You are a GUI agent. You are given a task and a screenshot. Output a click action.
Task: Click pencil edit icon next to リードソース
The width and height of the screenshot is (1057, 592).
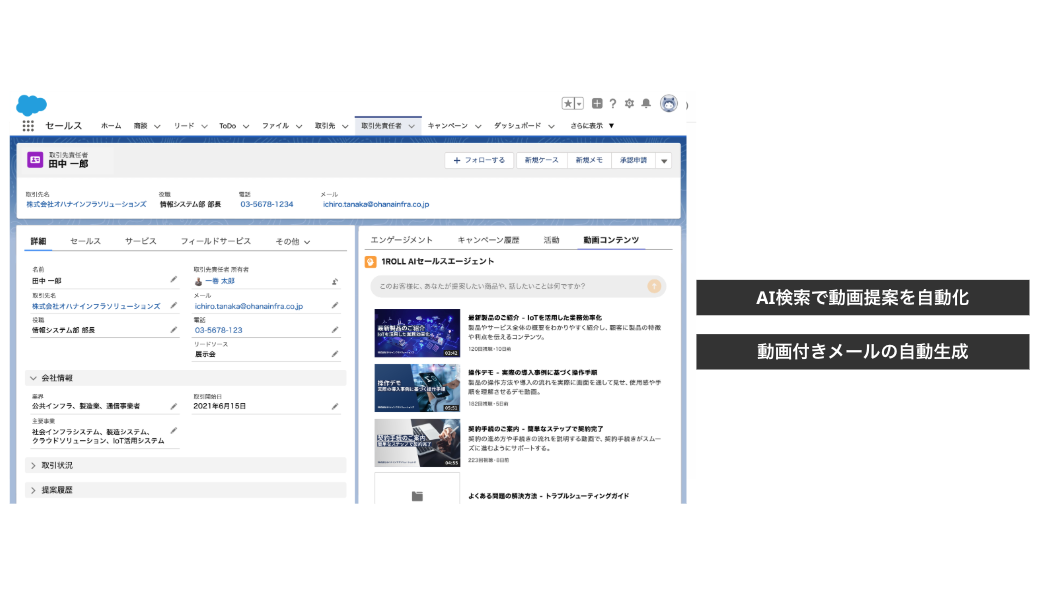pos(335,354)
